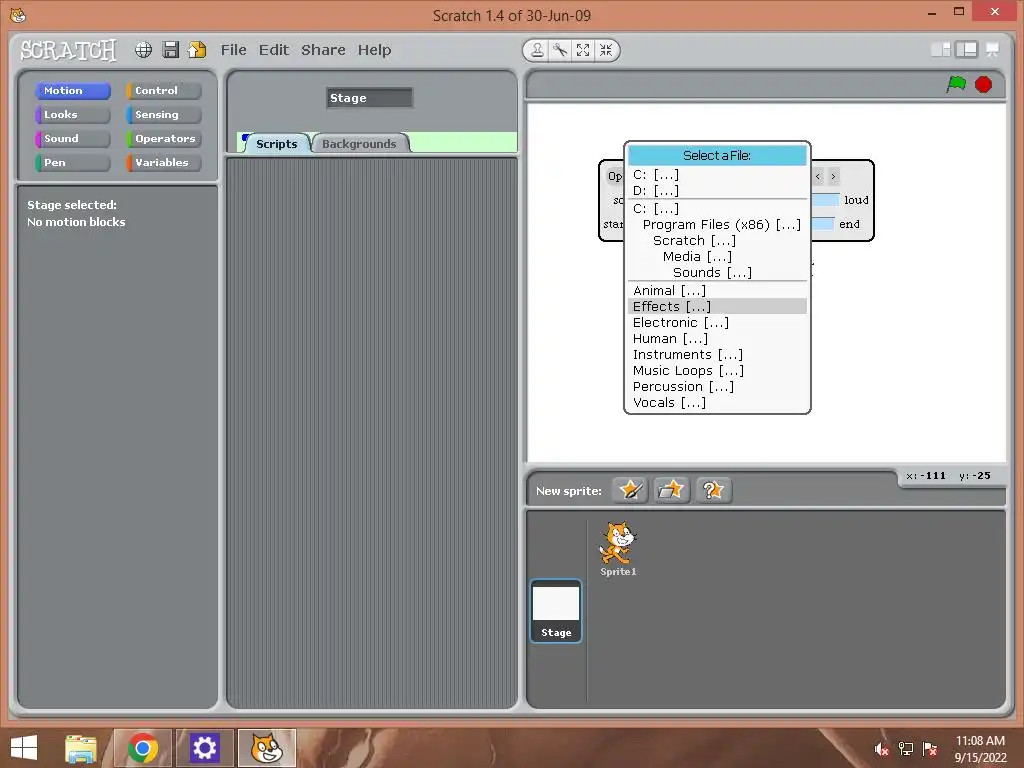This screenshot has width=1024, height=768.
Task: Switch to the Scripts tab
Action: click(276, 144)
